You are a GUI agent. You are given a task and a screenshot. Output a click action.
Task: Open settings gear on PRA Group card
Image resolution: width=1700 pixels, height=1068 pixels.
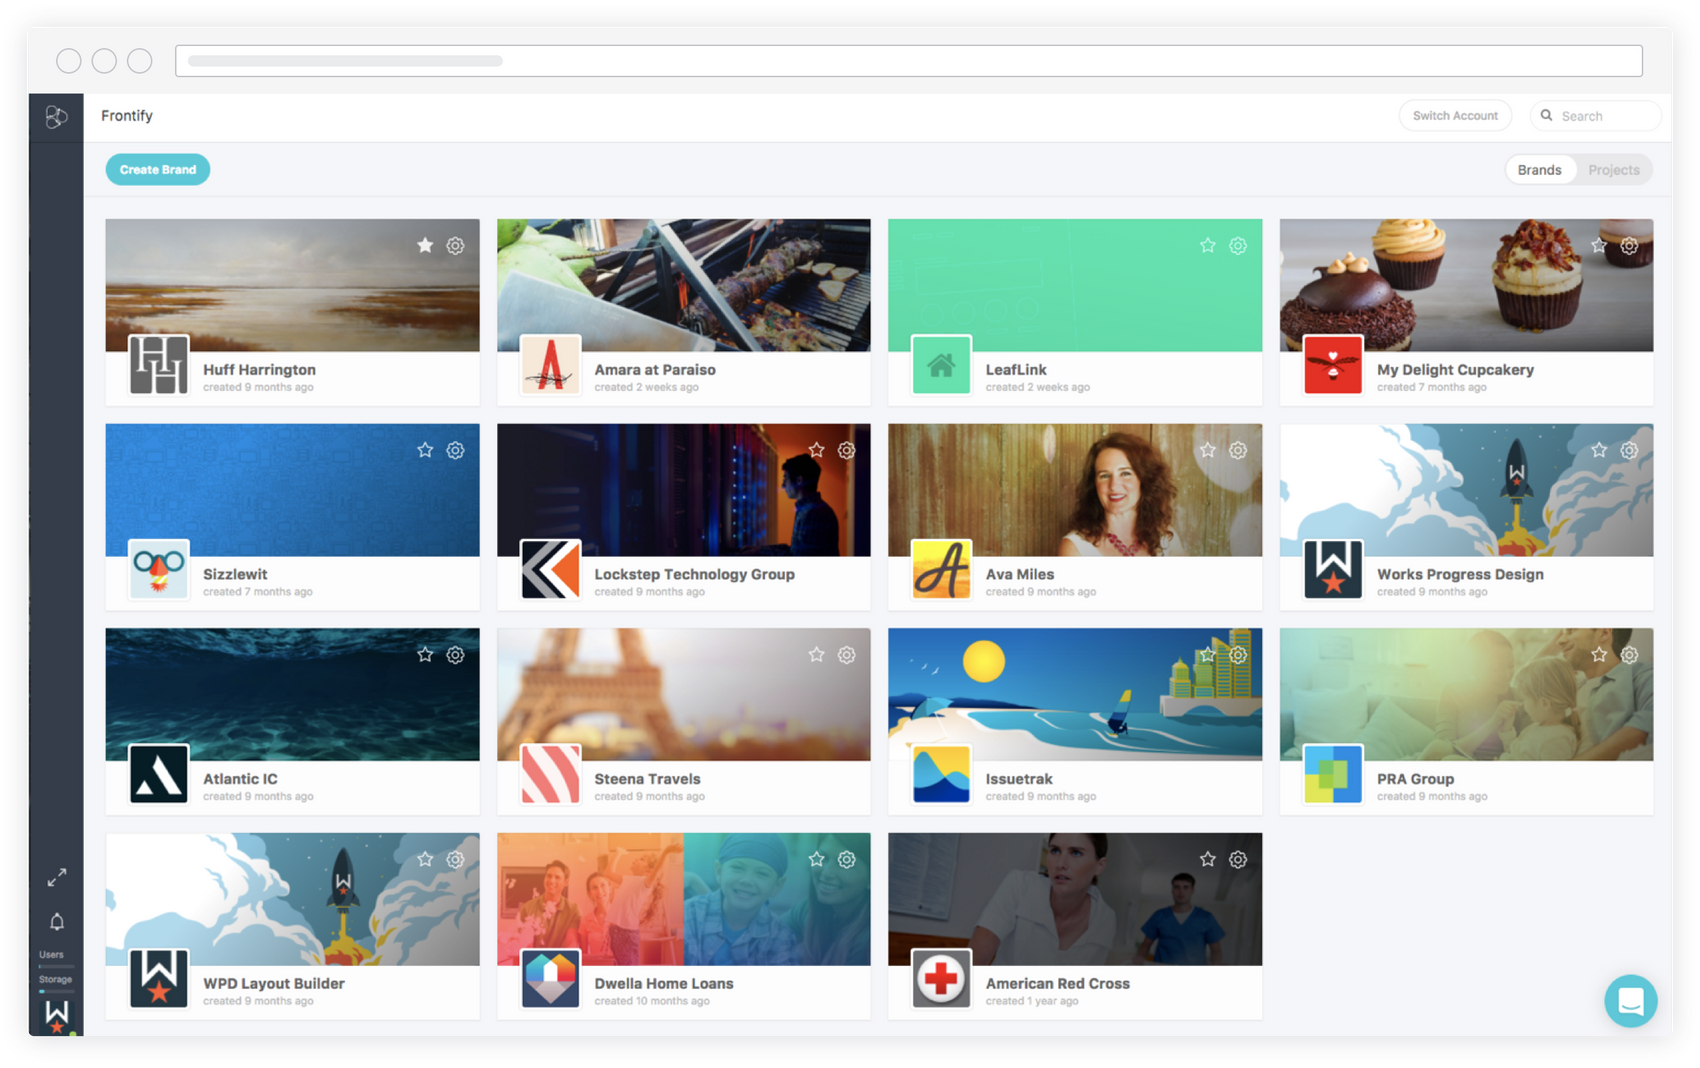1629,655
